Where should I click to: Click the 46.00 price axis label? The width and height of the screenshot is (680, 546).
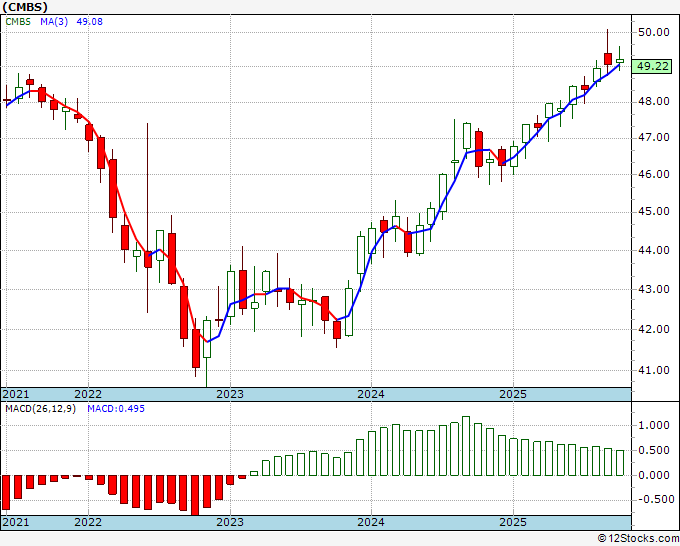tap(654, 174)
